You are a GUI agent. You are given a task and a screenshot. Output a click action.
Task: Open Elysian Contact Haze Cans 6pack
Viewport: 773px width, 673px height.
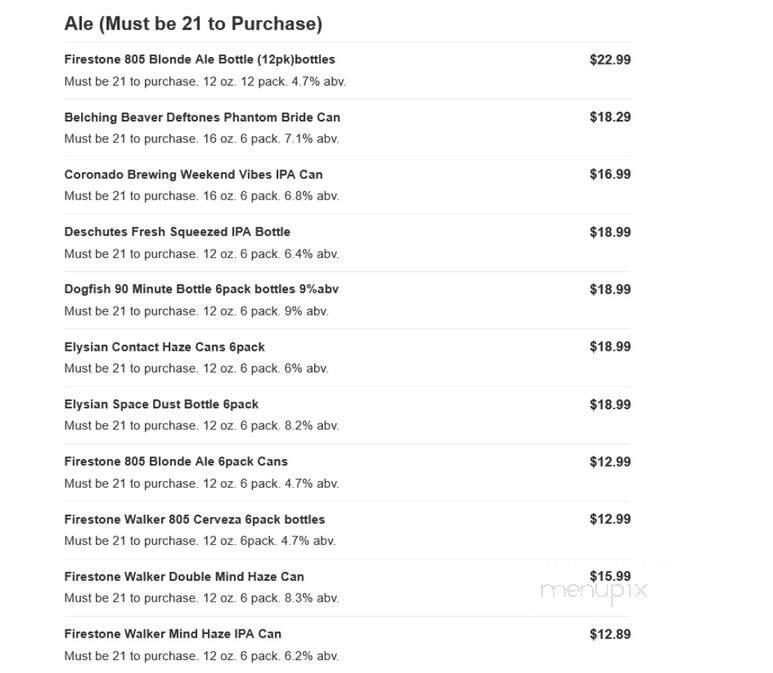pyautogui.click(x=164, y=347)
